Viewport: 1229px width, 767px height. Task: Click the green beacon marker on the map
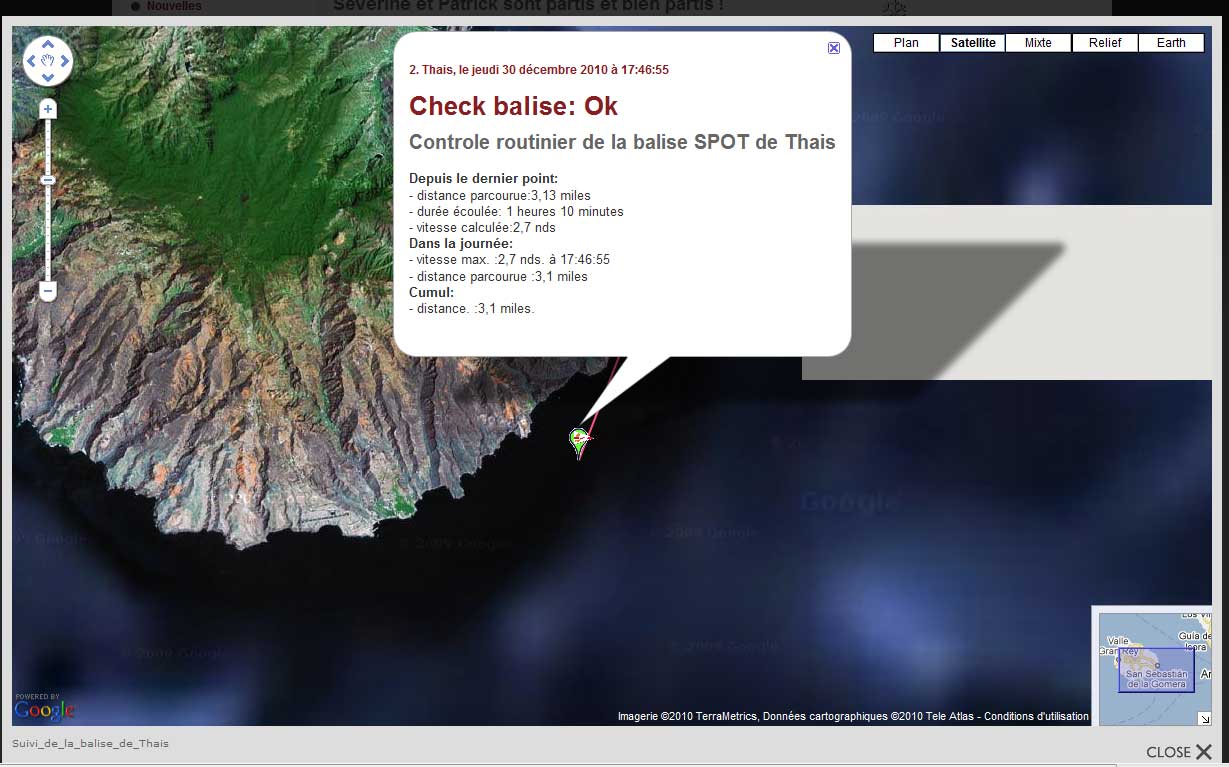pos(577,438)
